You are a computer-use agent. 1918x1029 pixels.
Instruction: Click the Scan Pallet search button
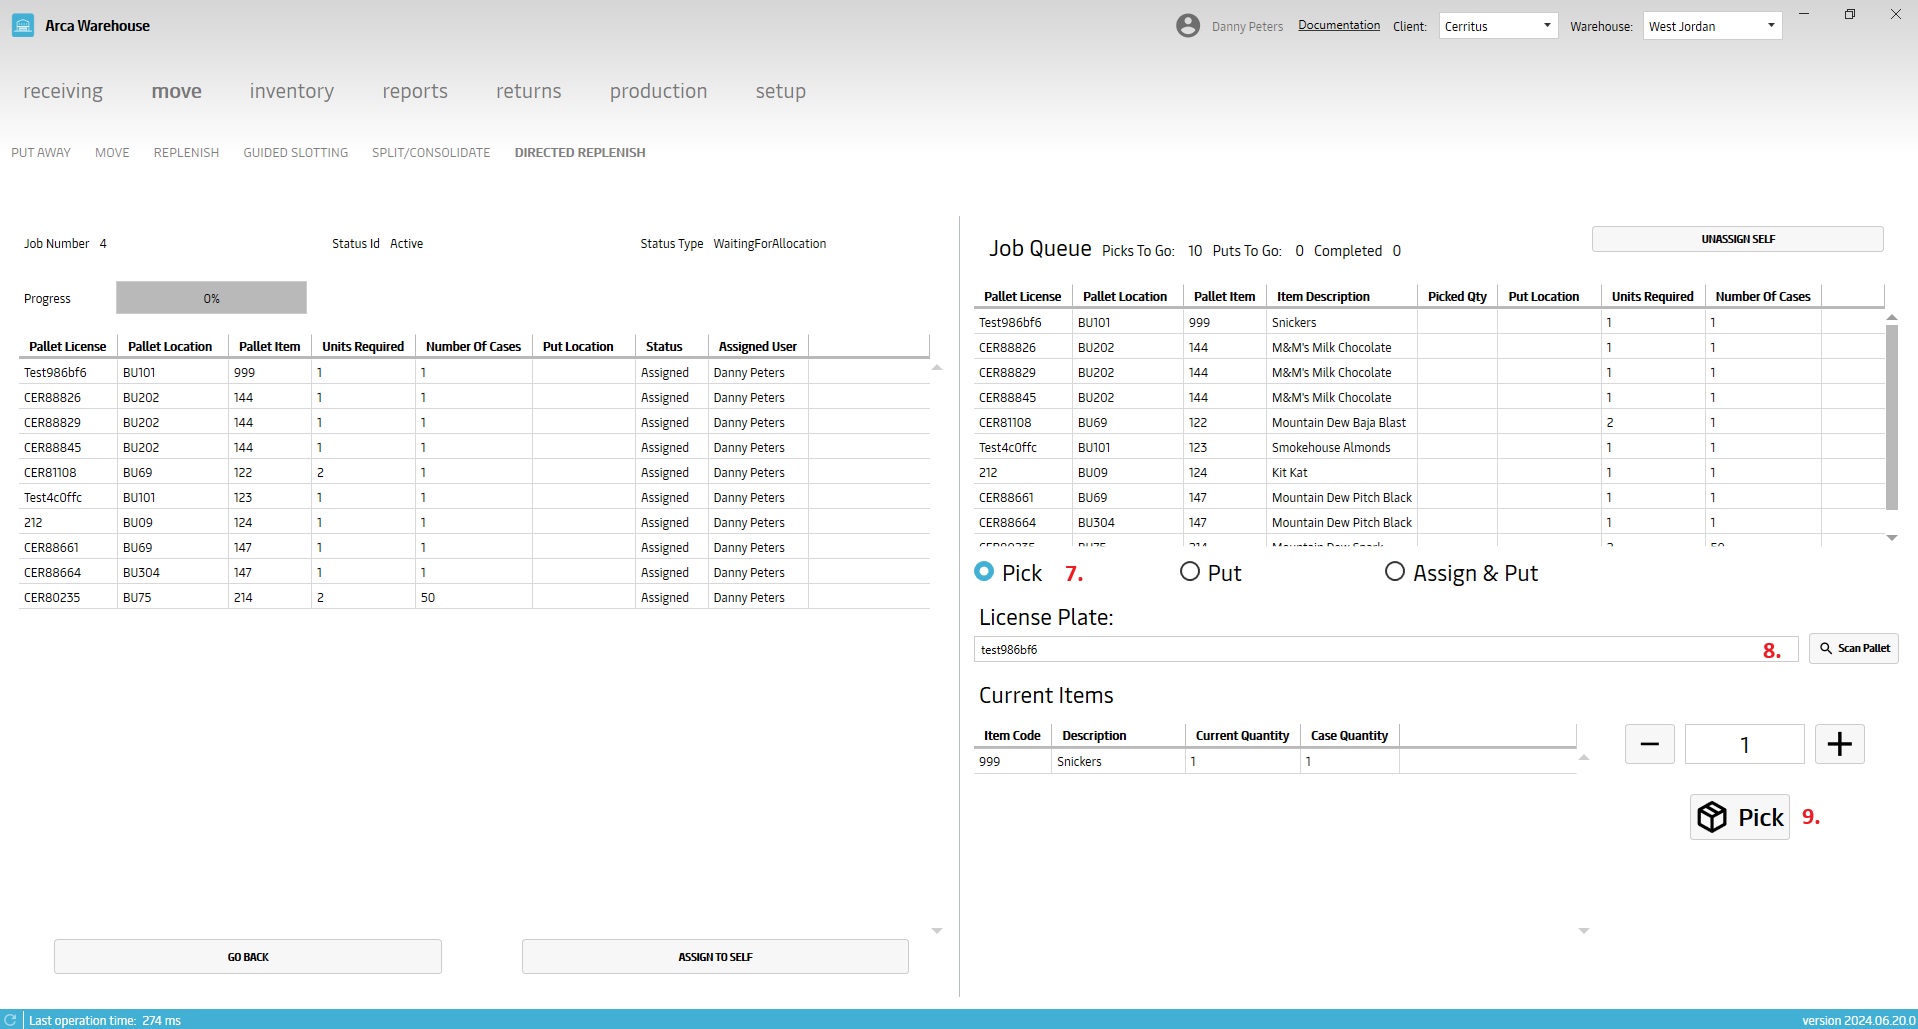click(1853, 648)
